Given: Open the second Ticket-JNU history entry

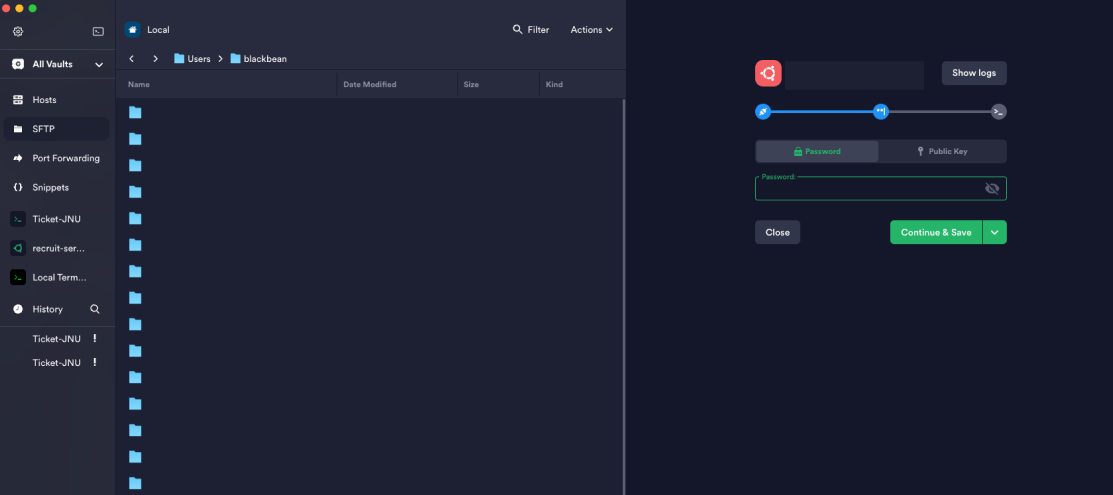Looking at the screenshot, I should [57, 362].
